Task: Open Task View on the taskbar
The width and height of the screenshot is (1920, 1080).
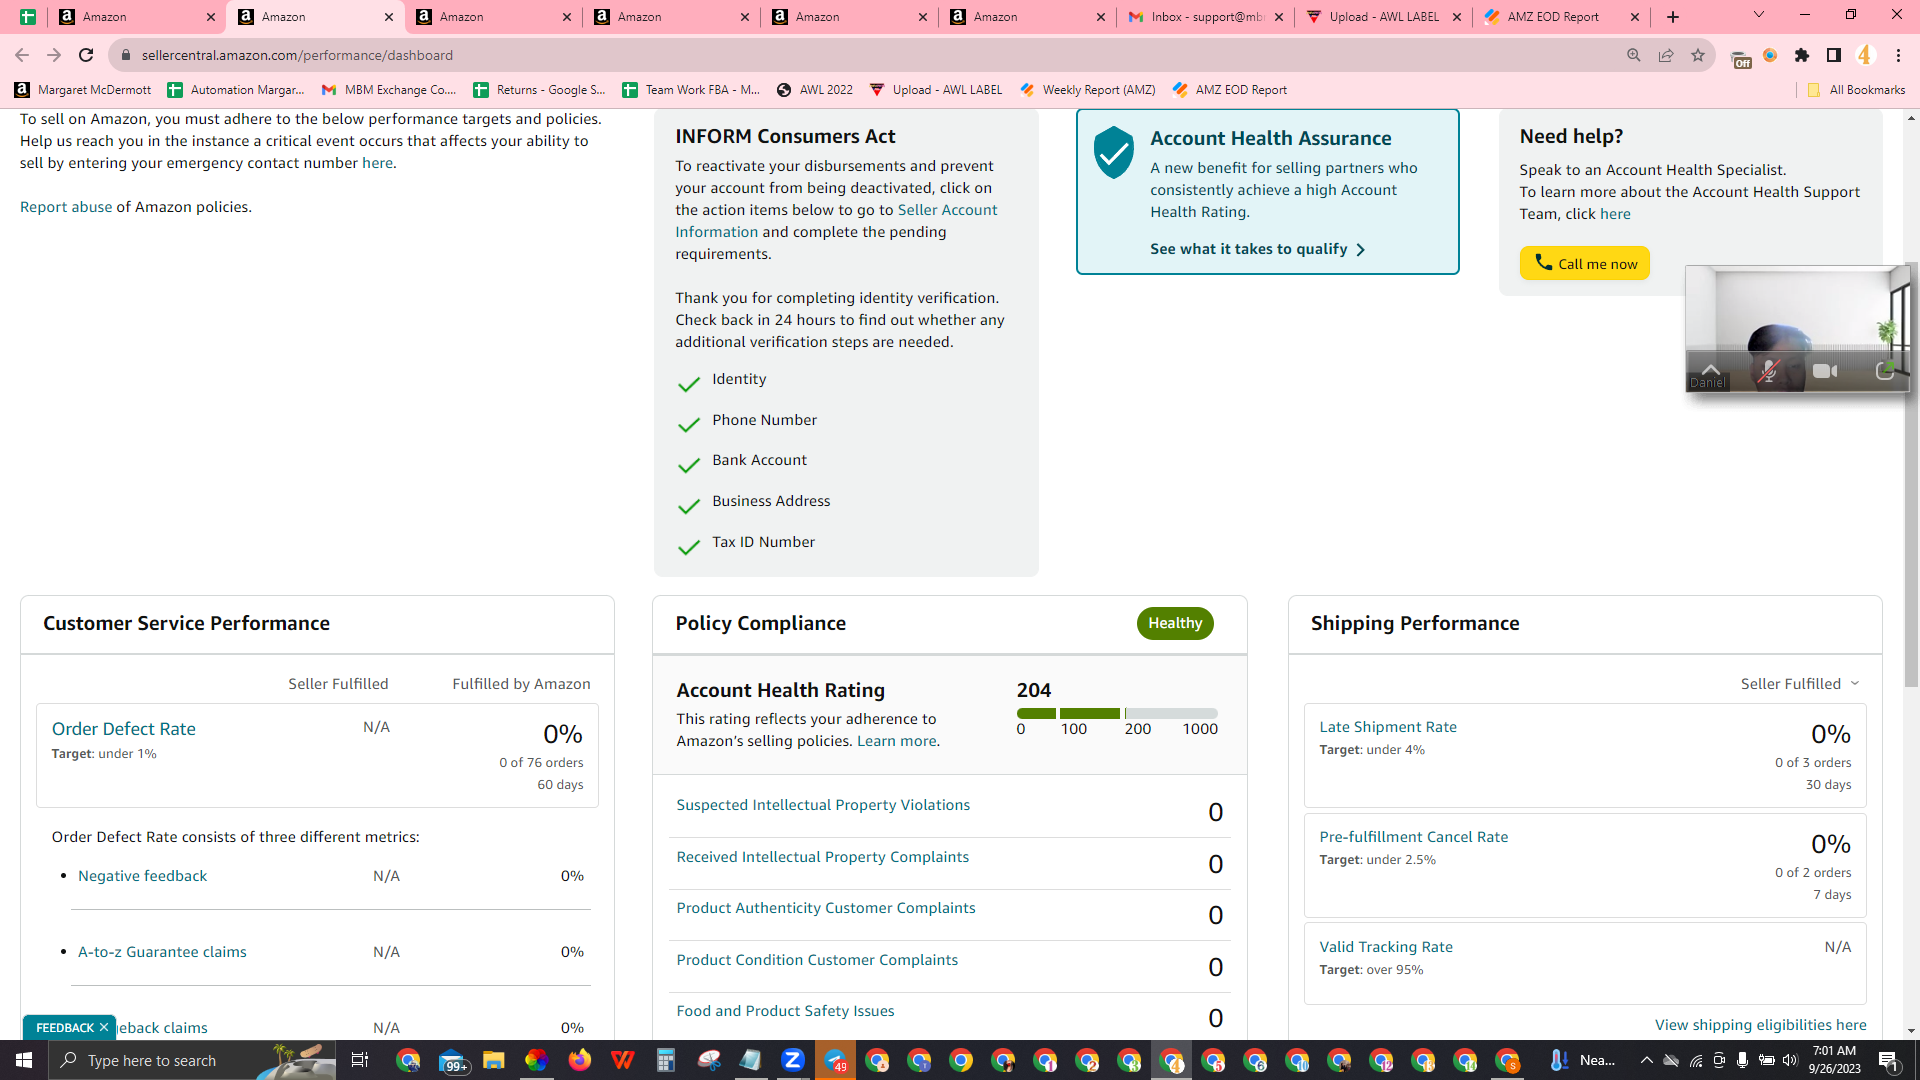Action: click(360, 1060)
